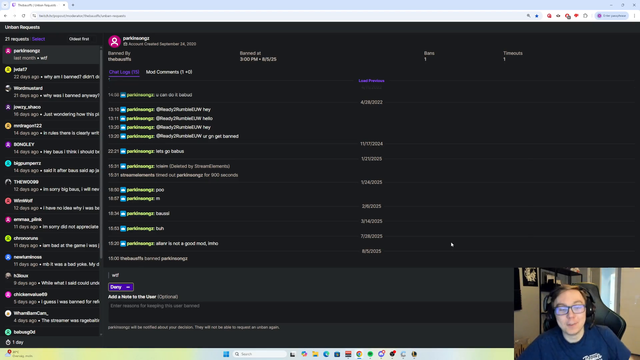
Task: Click the taskbar Search box
Action: pos(260,354)
